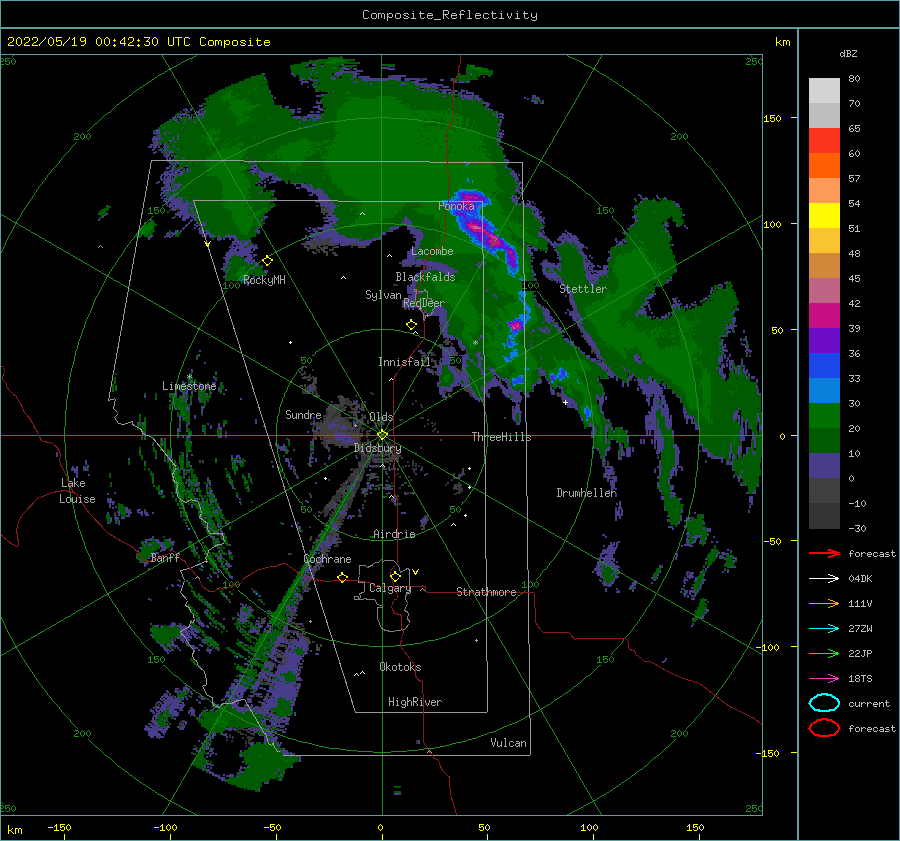Click the 22JP legend label
This screenshot has height=841, width=900.
860,653
